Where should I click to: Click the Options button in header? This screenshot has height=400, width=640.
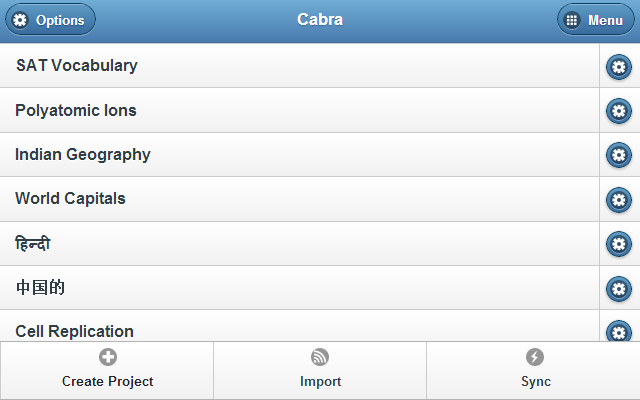[50, 20]
